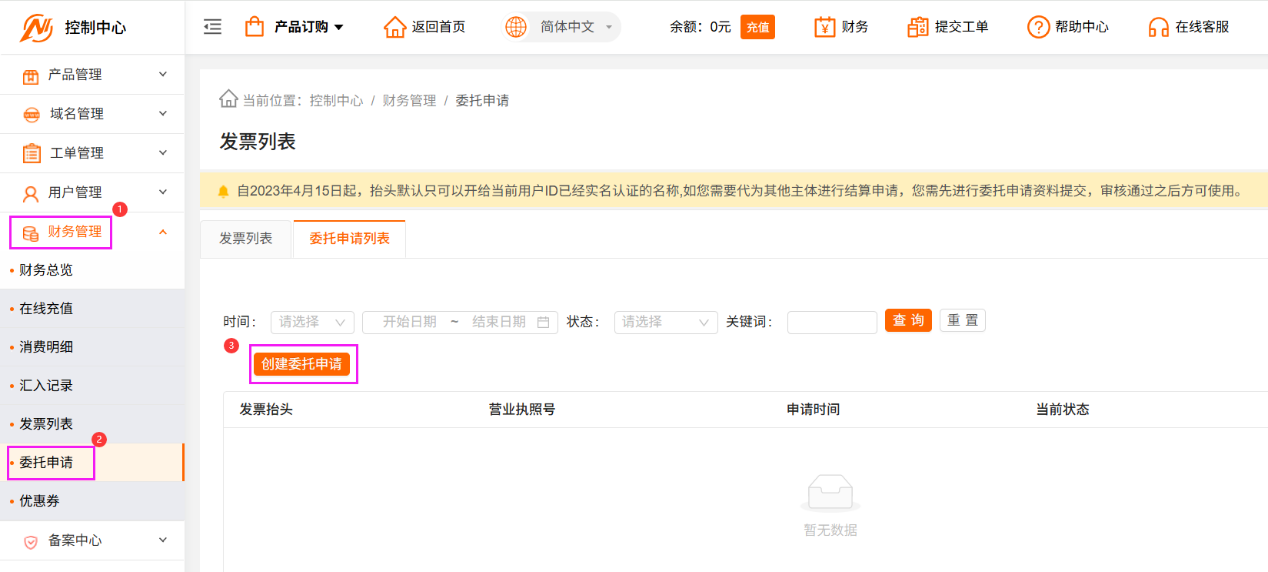
Task: Open the 时间 请选择 dropdown
Action: pyautogui.click(x=312, y=322)
